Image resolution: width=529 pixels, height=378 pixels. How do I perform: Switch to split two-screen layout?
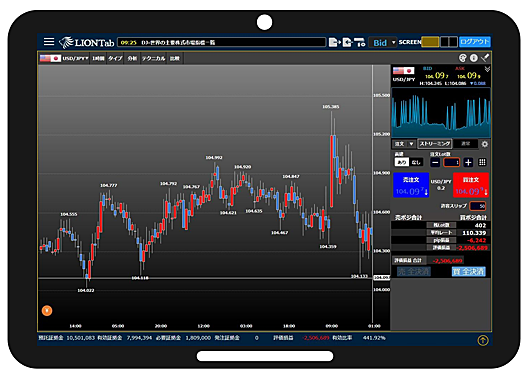(449, 42)
